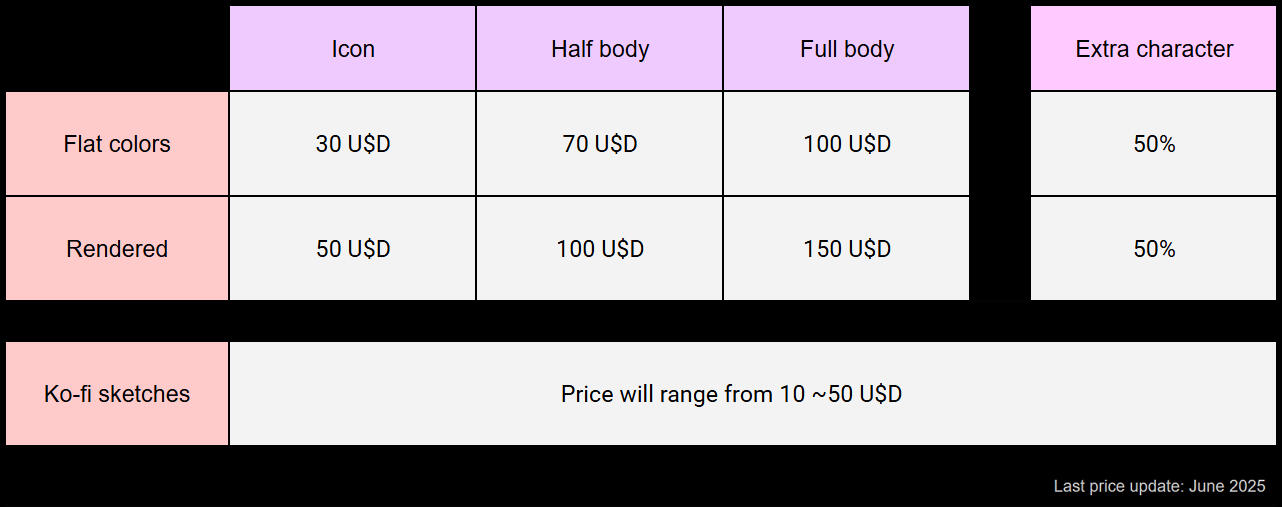Viewport: 1282px width, 507px height.
Task: Click the Last price update note
Action: pos(1159,486)
